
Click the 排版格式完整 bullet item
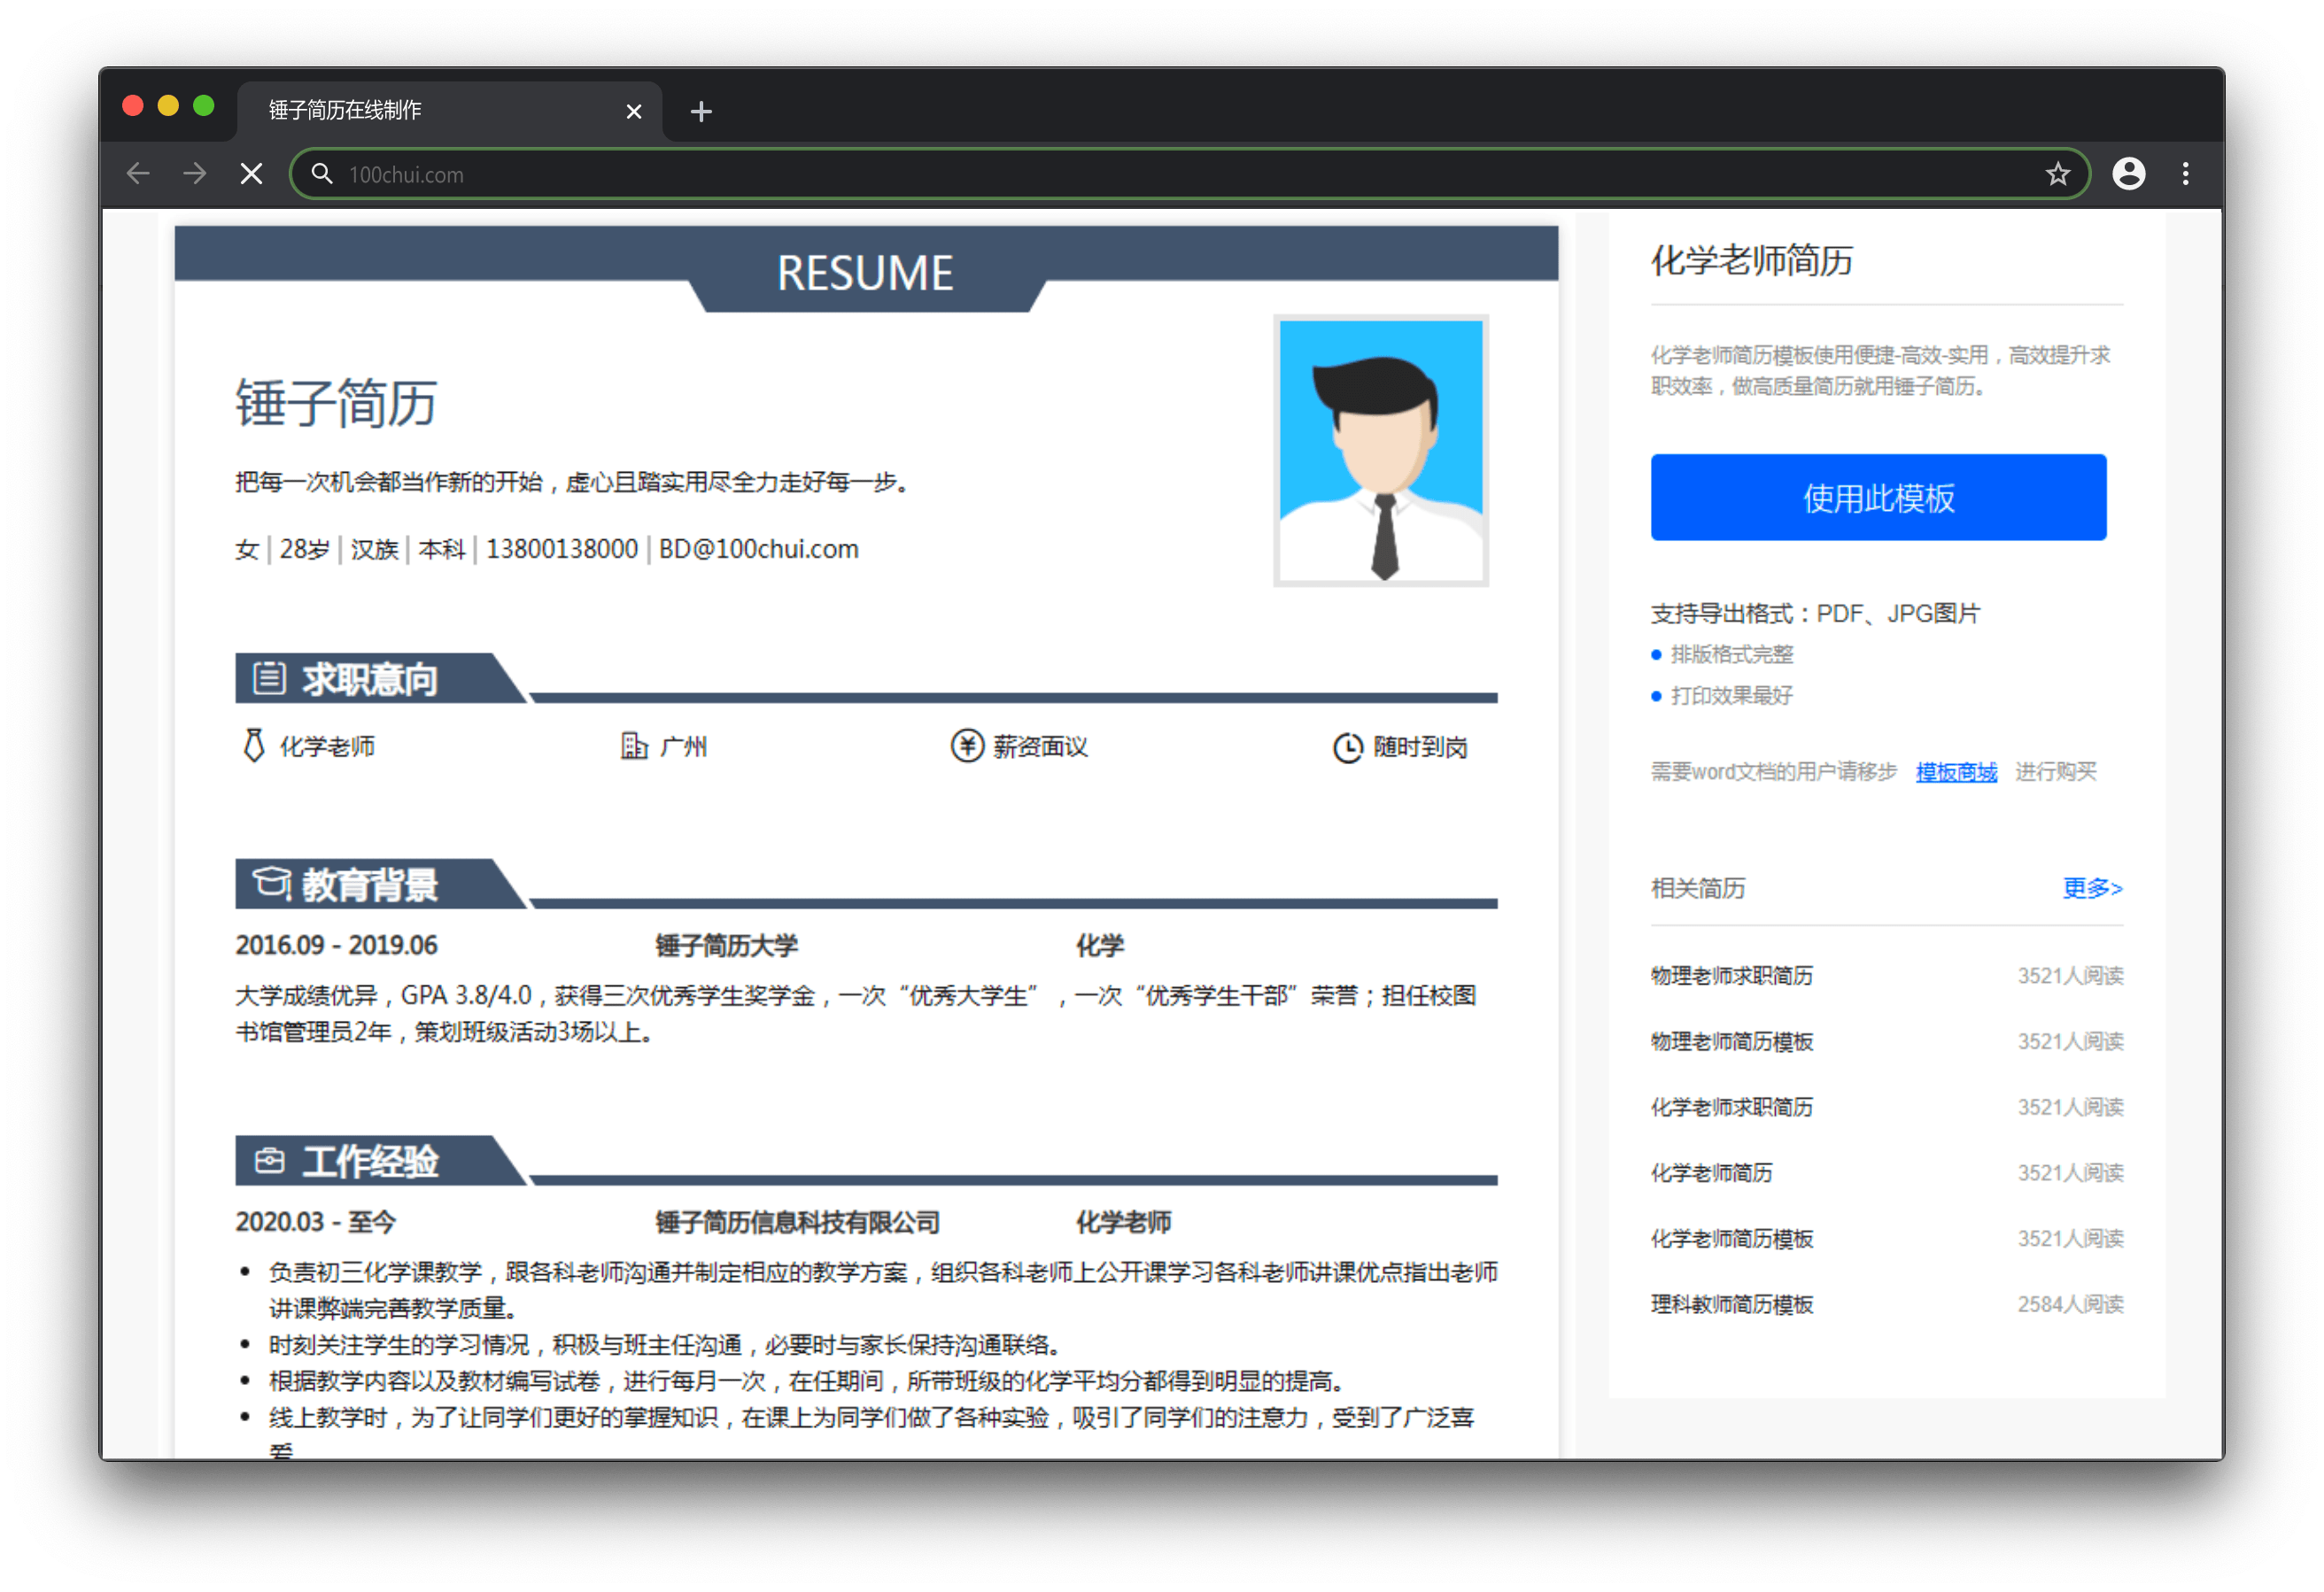click(x=1731, y=654)
